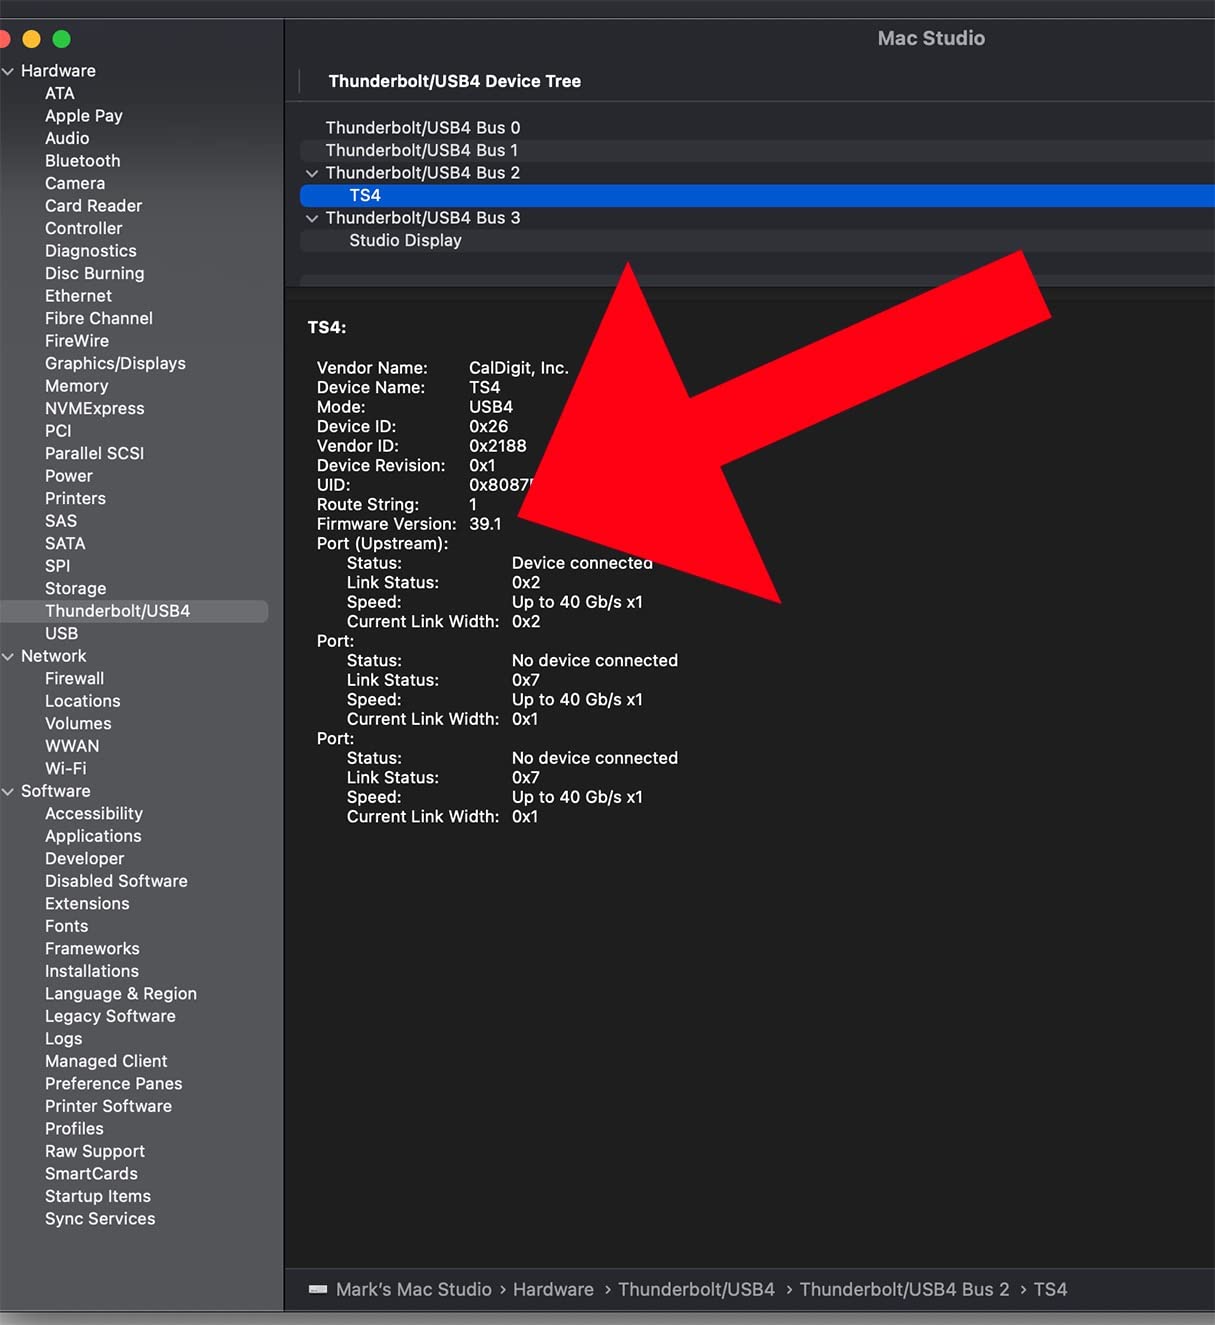The image size is (1215, 1325).
Task: Click Thunderbolt/USB4 Bus 2 in path bar
Action: (905, 1289)
